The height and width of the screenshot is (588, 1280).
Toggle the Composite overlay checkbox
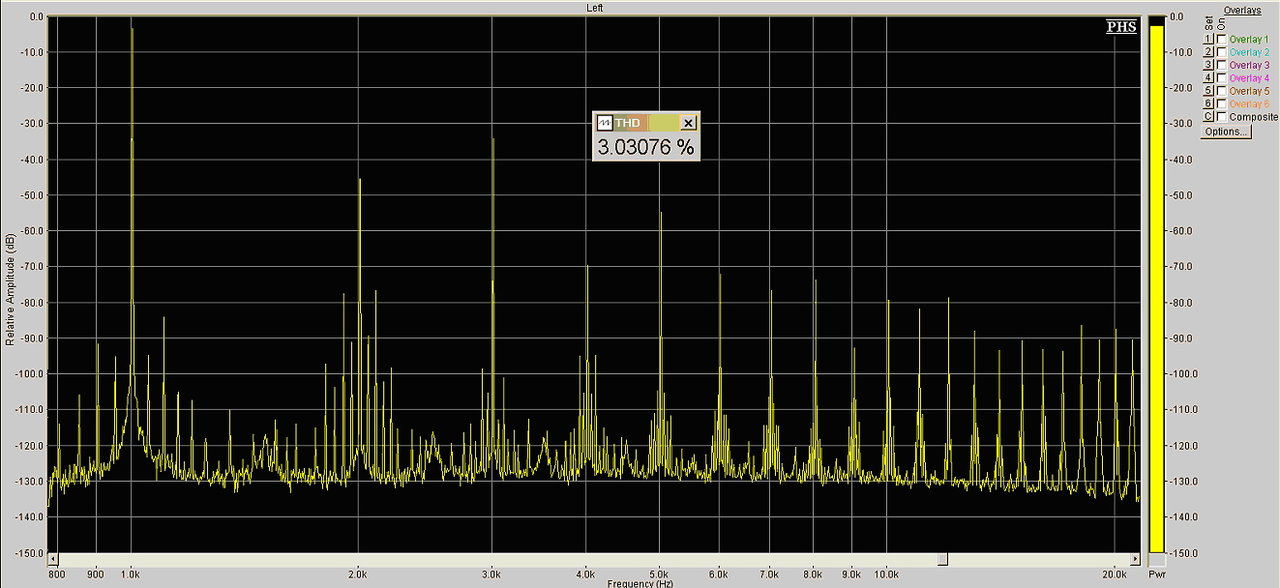(x=1221, y=117)
